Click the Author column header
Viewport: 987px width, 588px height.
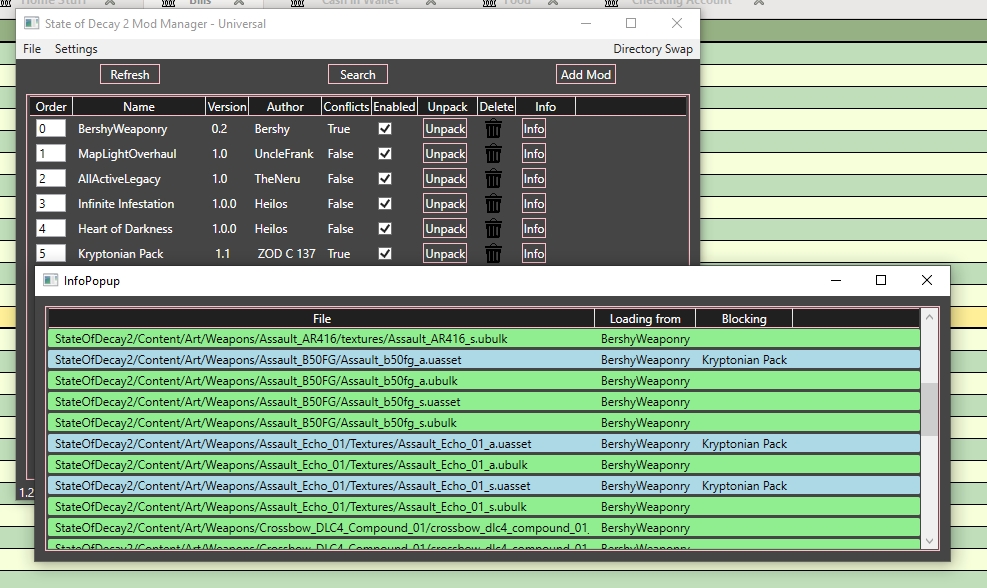pos(285,106)
